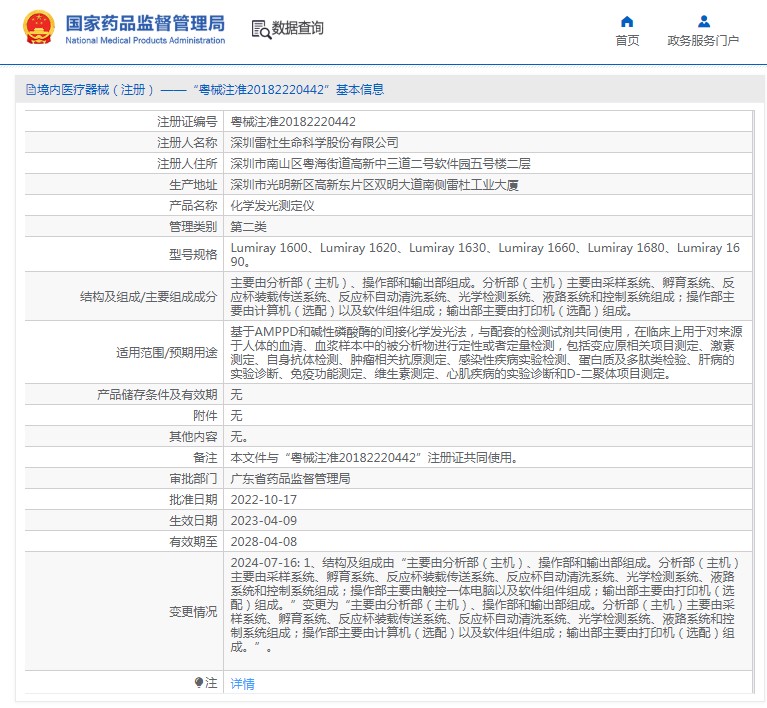
Task: Select the 注册人住所 address value
Action: point(380,164)
